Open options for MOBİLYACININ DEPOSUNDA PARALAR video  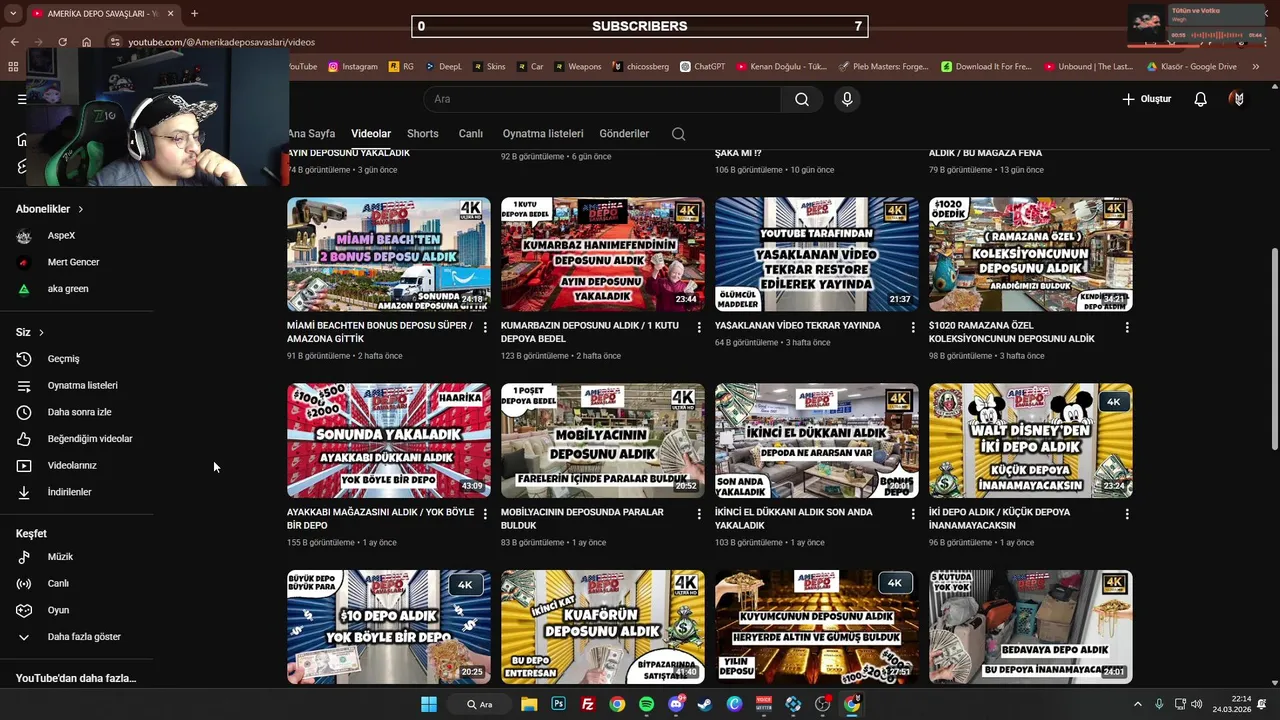point(699,514)
